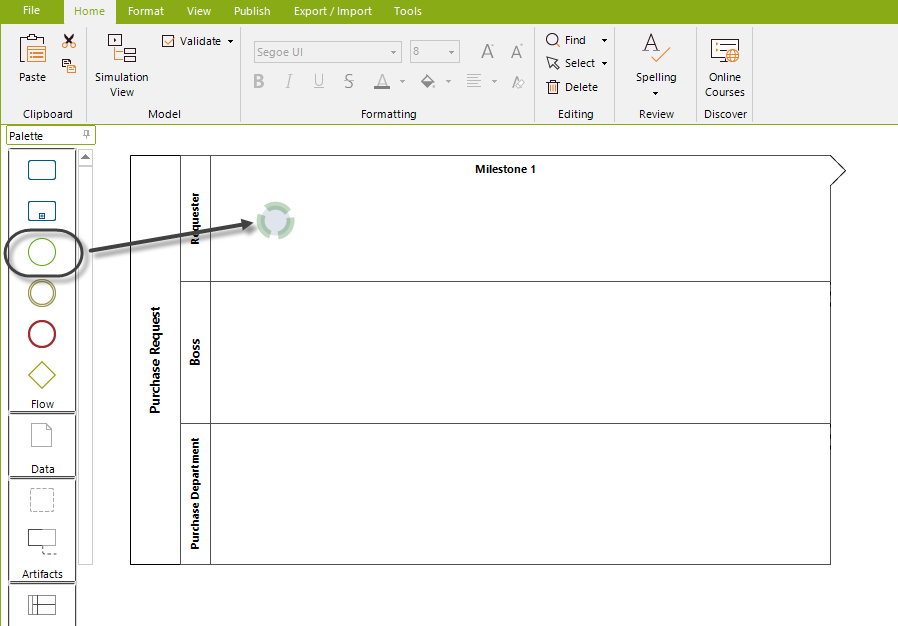
Task: Click the Bold formatting icon
Action: (x=259, y=81)
